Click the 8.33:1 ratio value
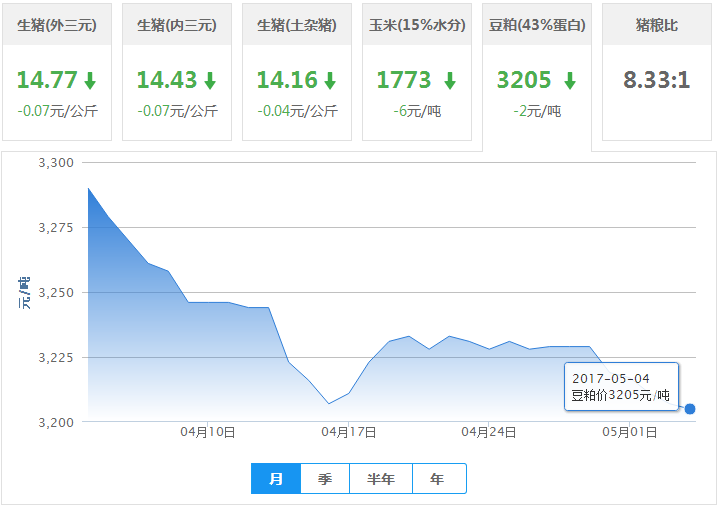The image size is (719, 507). [657, 80]
